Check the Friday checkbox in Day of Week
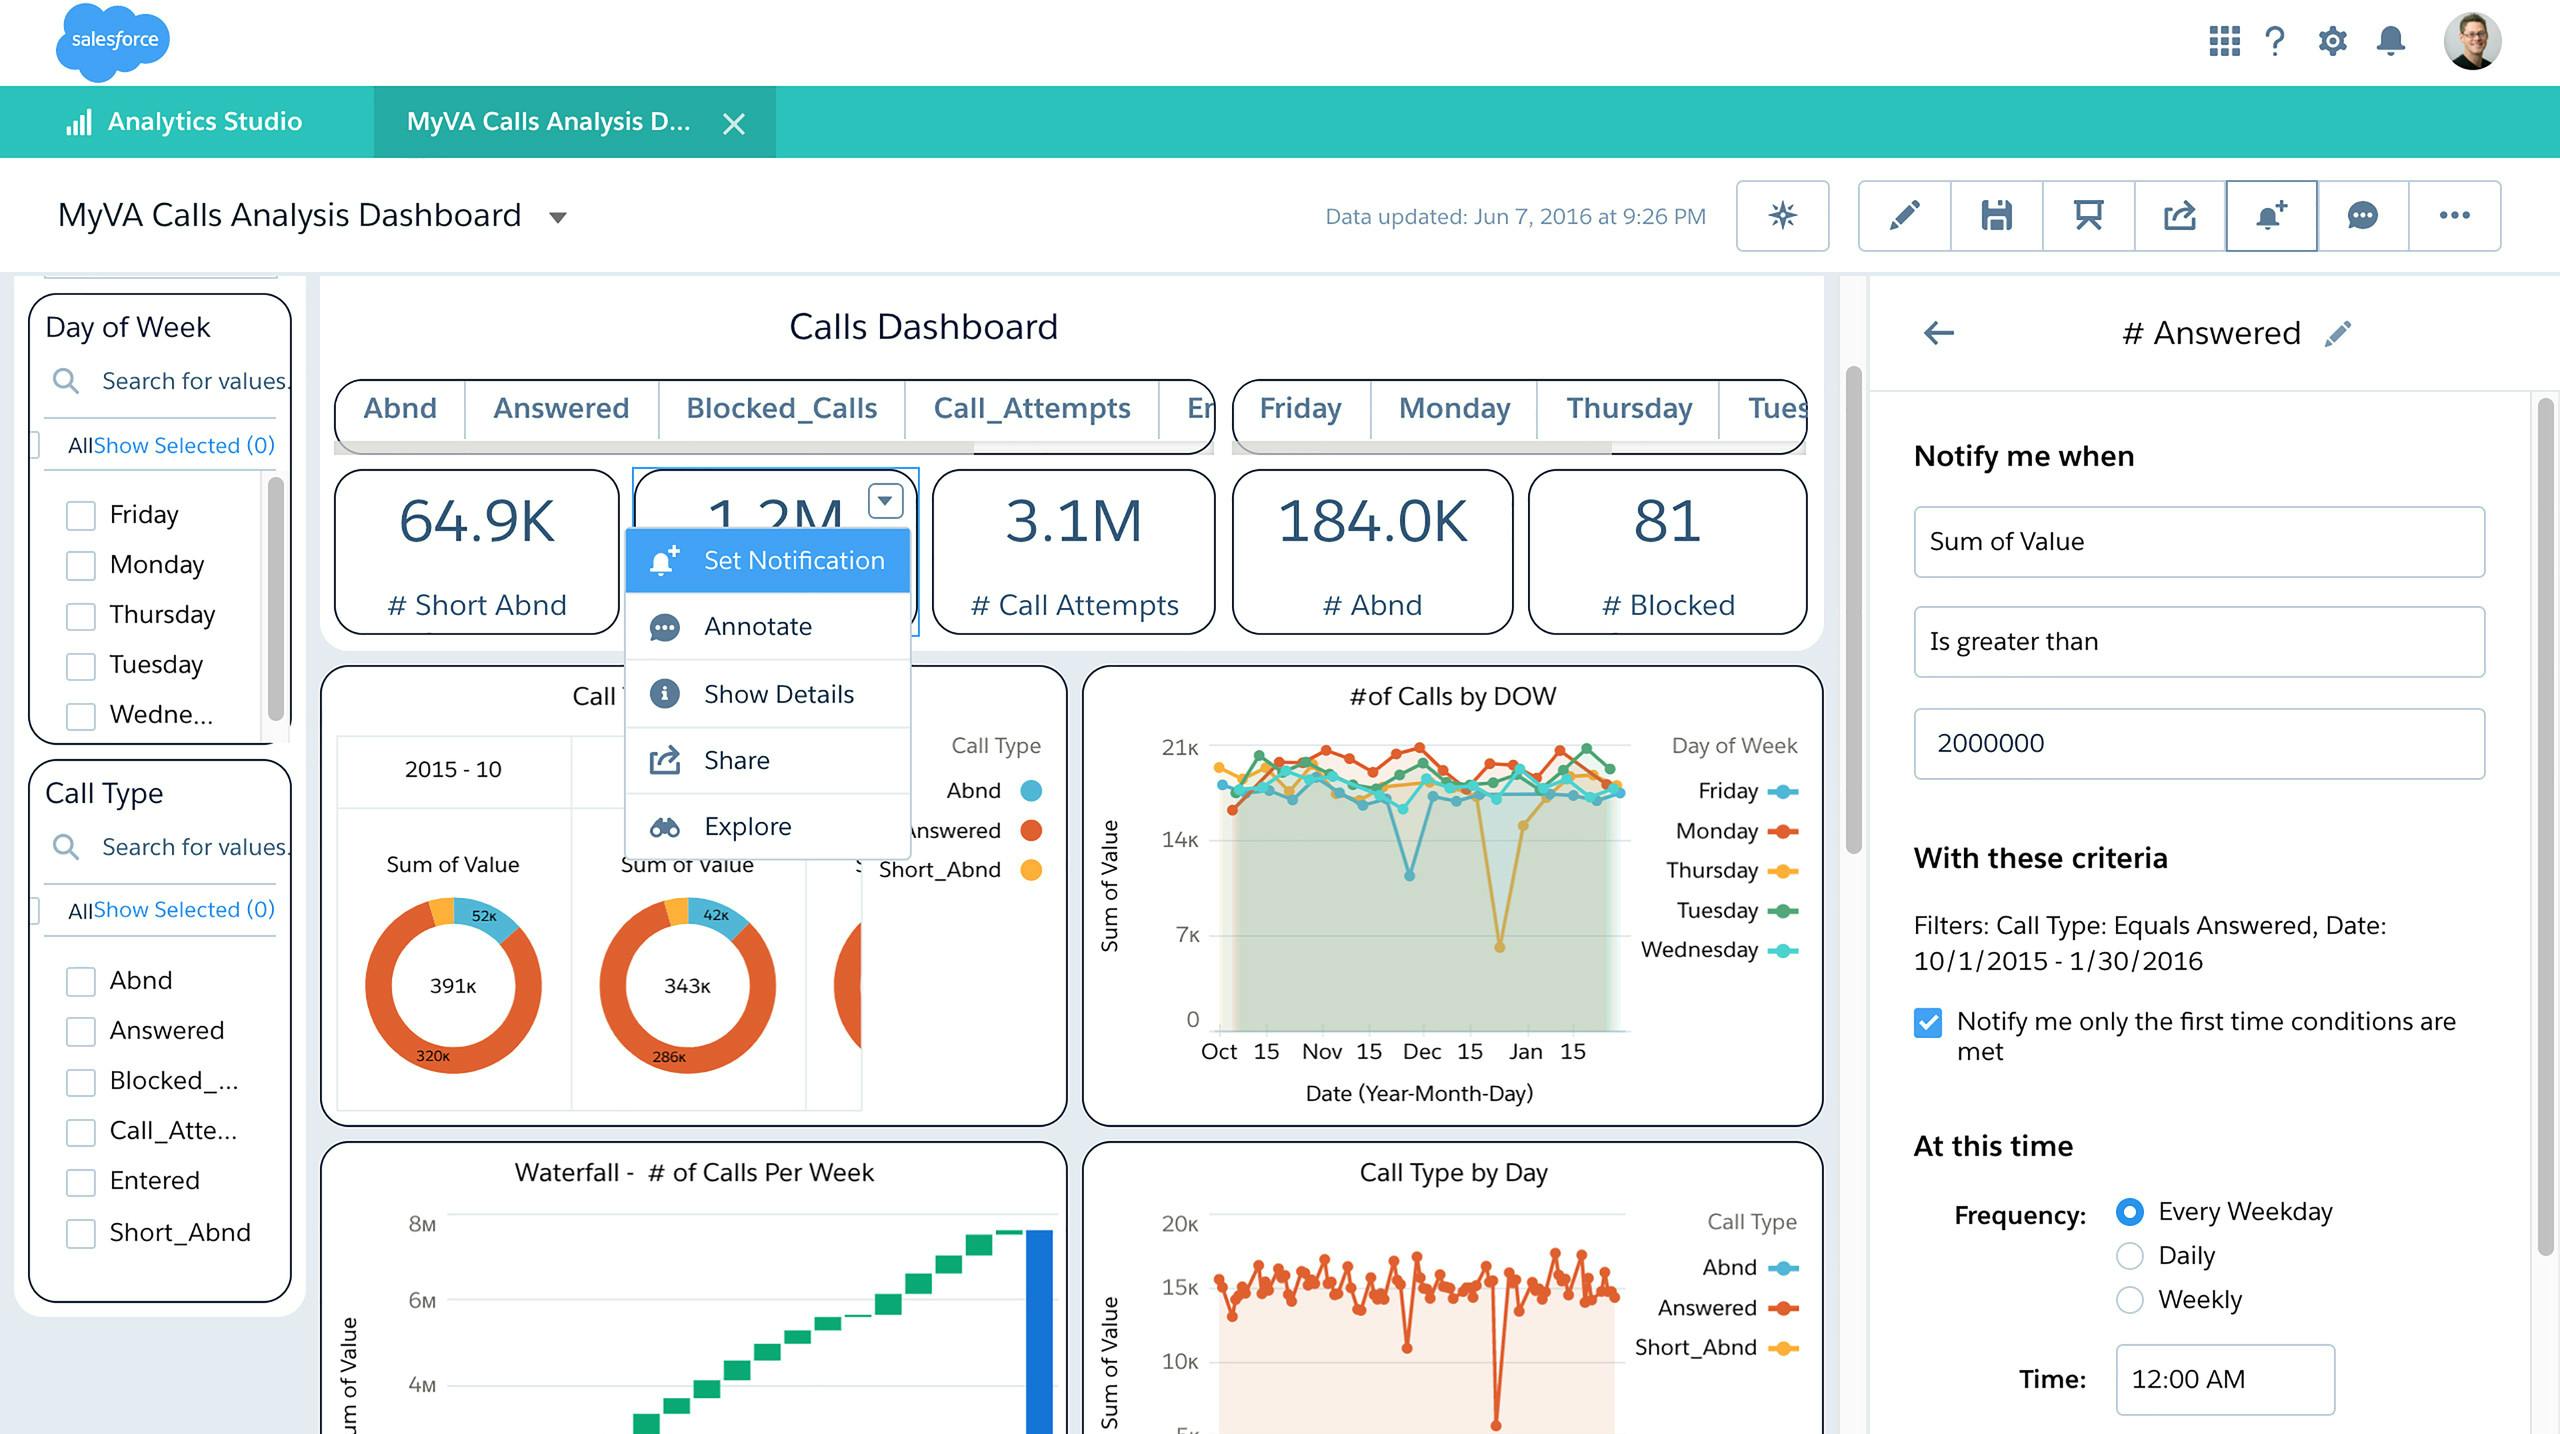Viewport: 2560px width, 1434px height. (x=81, y=516)
